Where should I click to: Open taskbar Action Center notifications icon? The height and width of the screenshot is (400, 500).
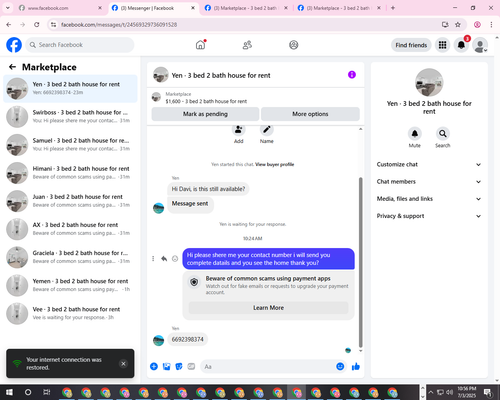point(488,392)
